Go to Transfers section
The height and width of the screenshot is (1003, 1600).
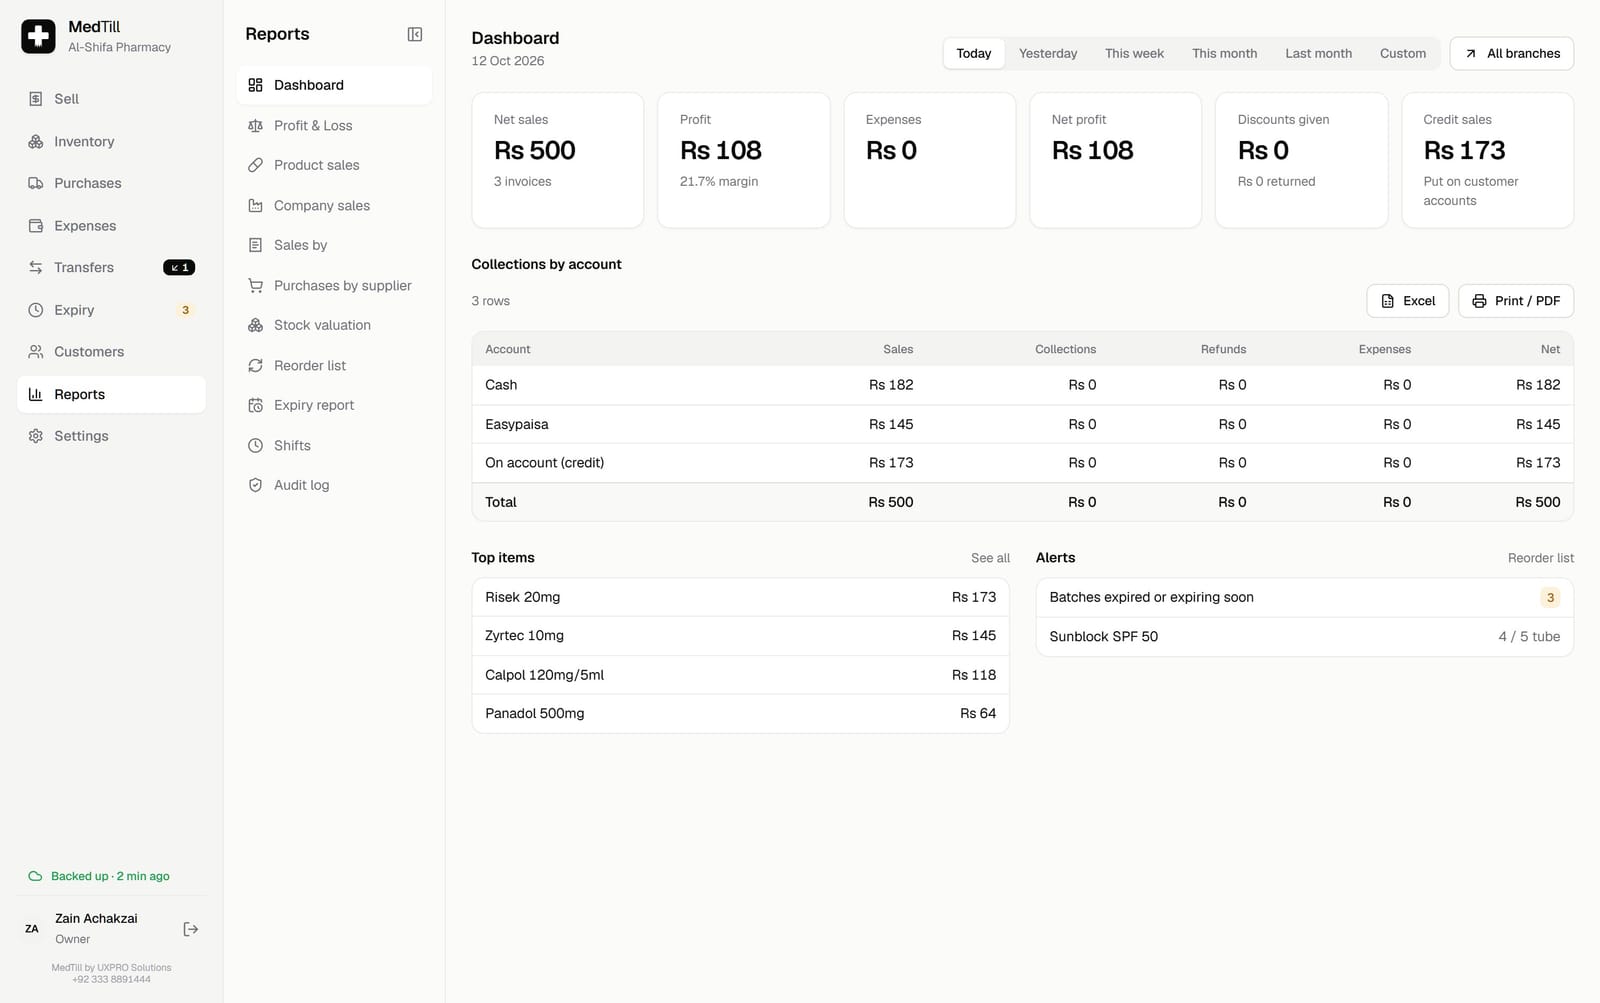(x=111, y=268)
